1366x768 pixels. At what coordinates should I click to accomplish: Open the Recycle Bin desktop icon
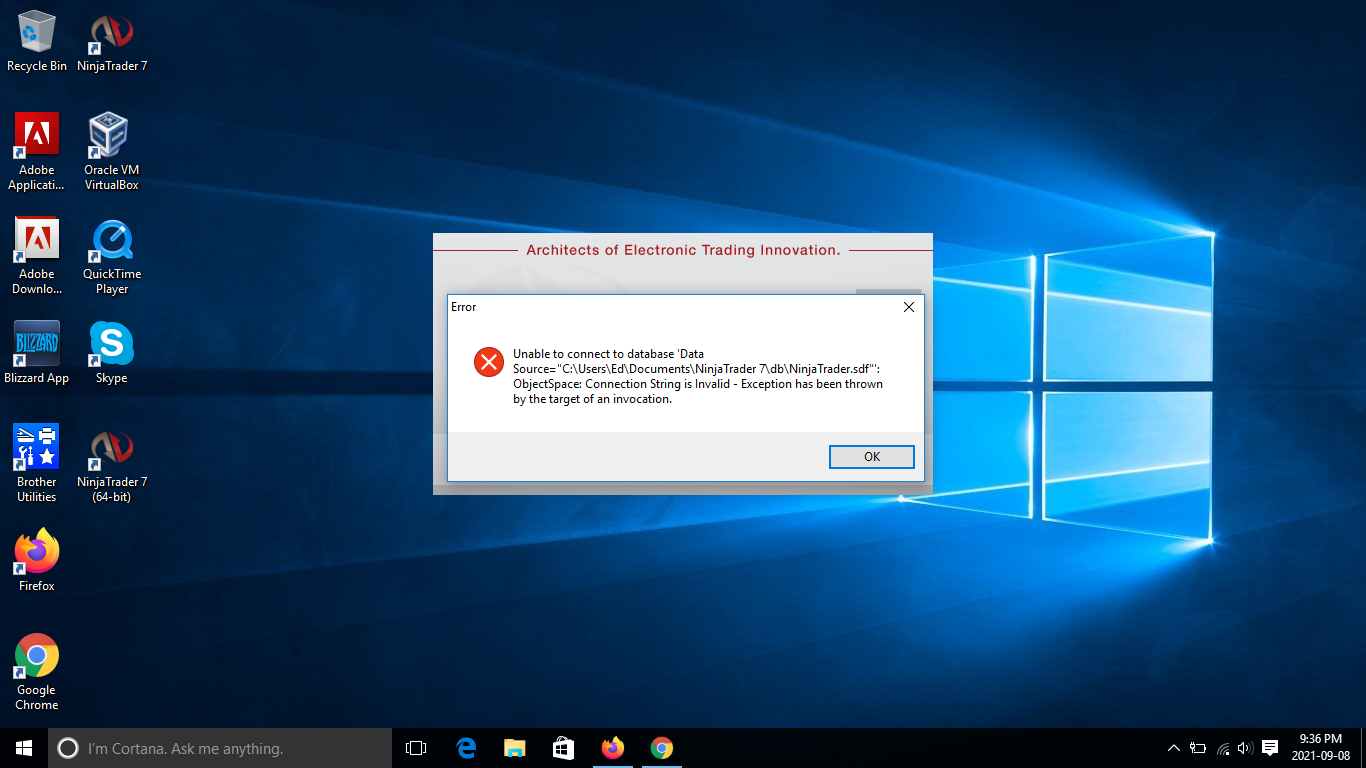point(37,42)
